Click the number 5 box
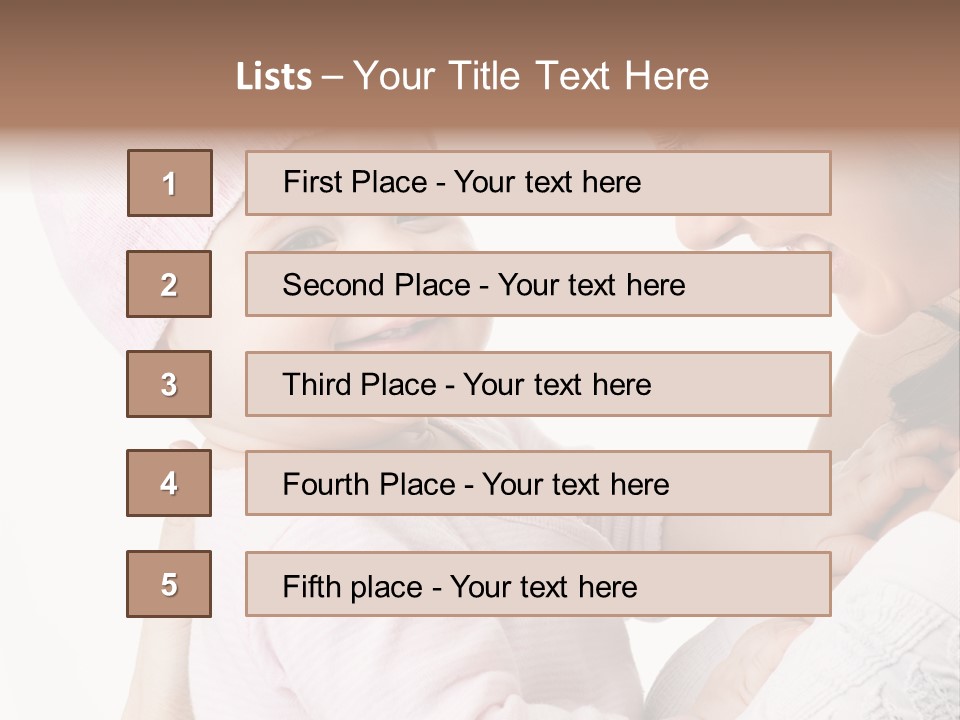 click(169, 584)
